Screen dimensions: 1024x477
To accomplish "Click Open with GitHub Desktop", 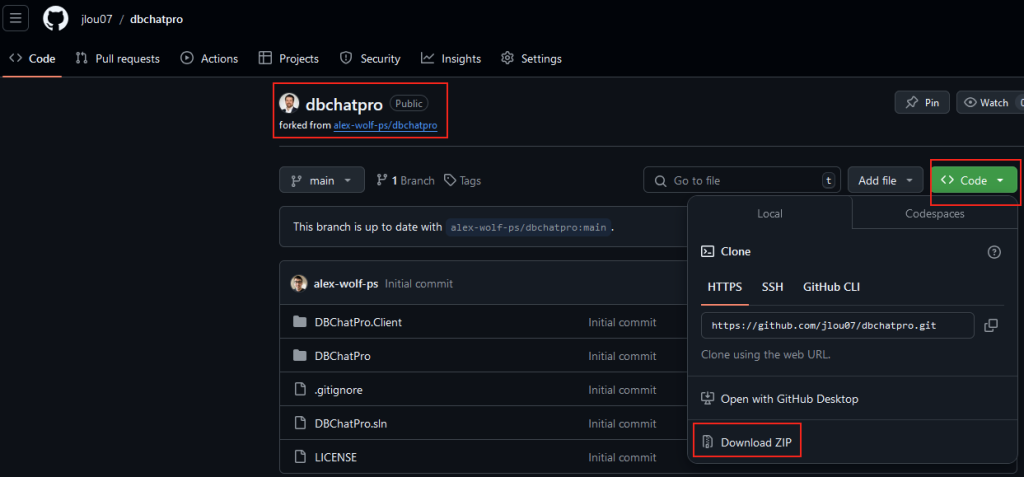I will [780, 399].
